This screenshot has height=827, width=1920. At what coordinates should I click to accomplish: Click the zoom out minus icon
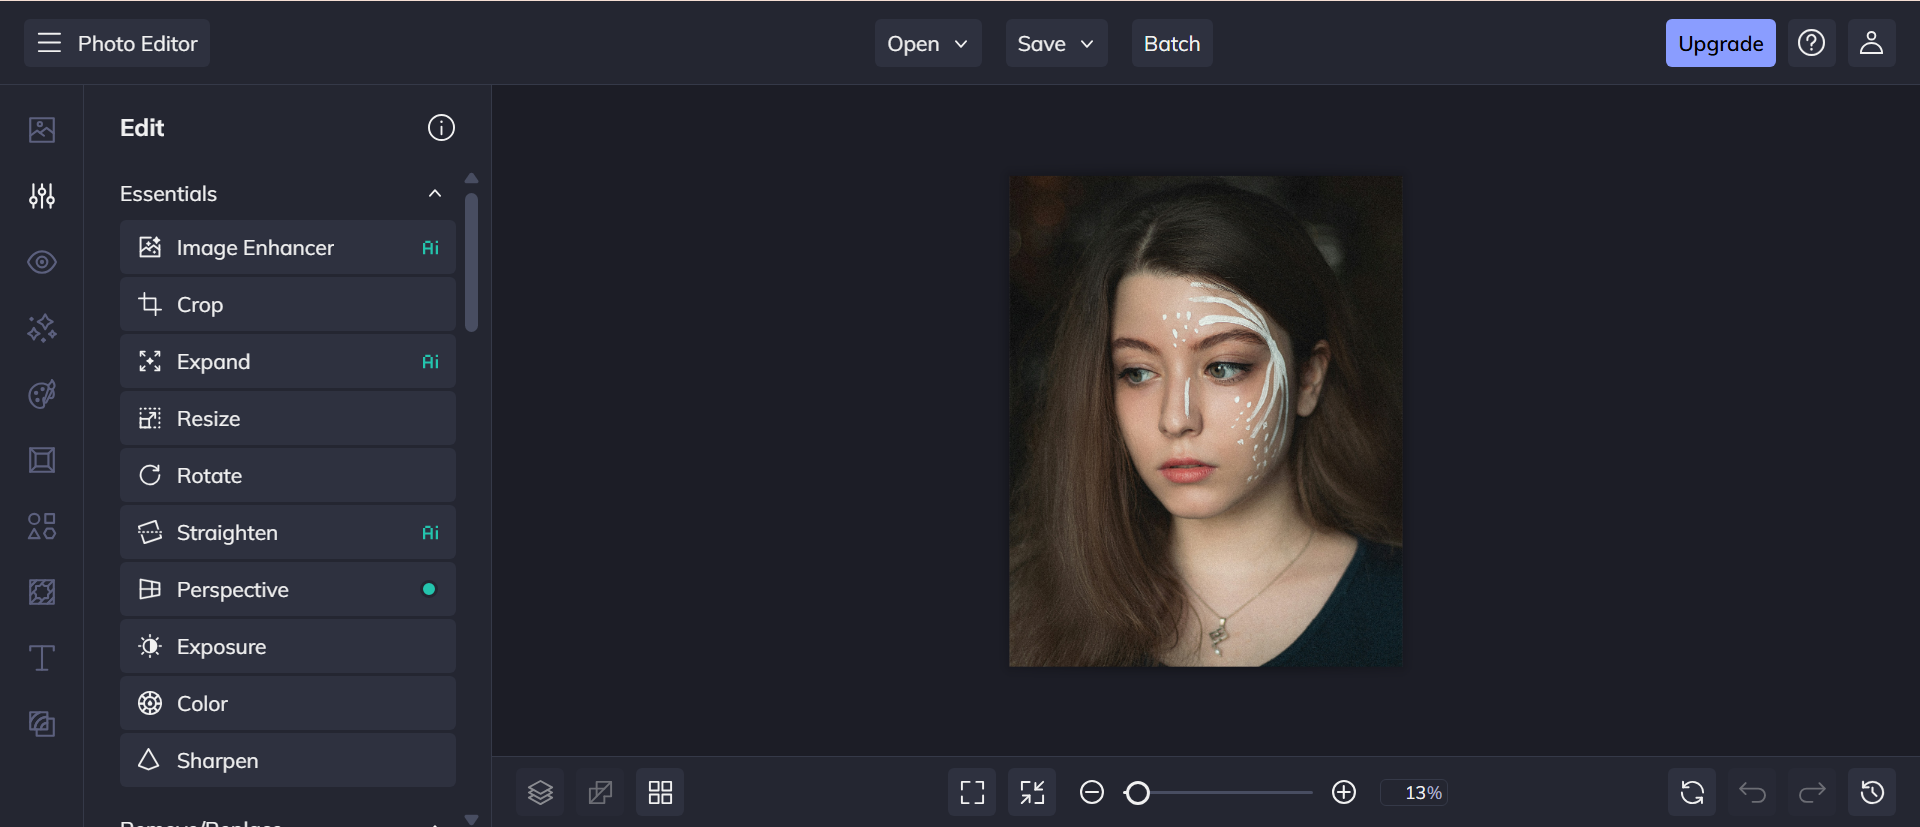click(x=1092, y=793)
